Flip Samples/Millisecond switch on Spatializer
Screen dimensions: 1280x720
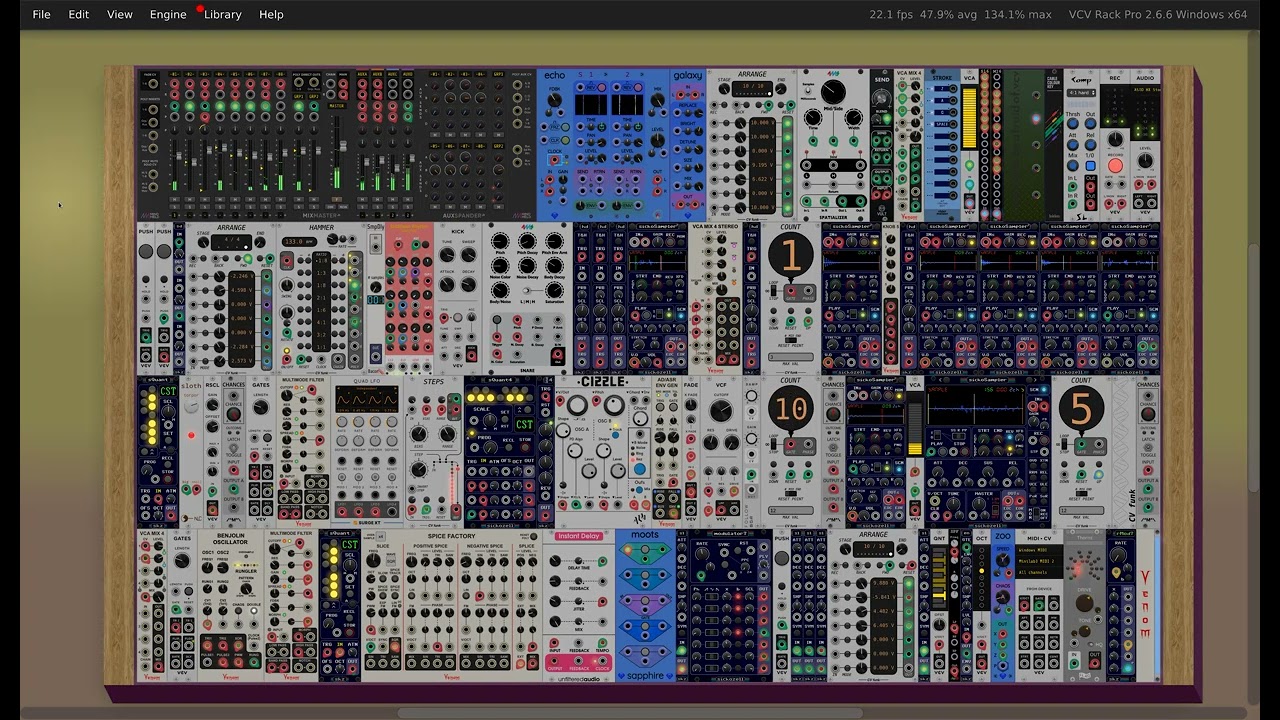pos(808,90)
